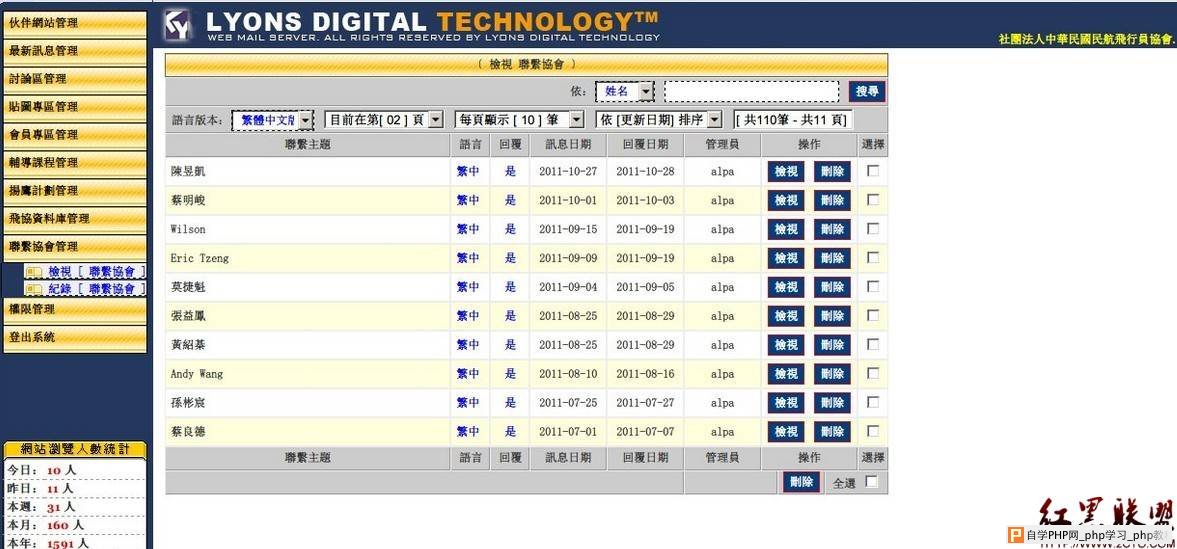Click 檢視 button for 蔡明峻
The height and width of the screenshot is (549, 1177).
point(786,201)
